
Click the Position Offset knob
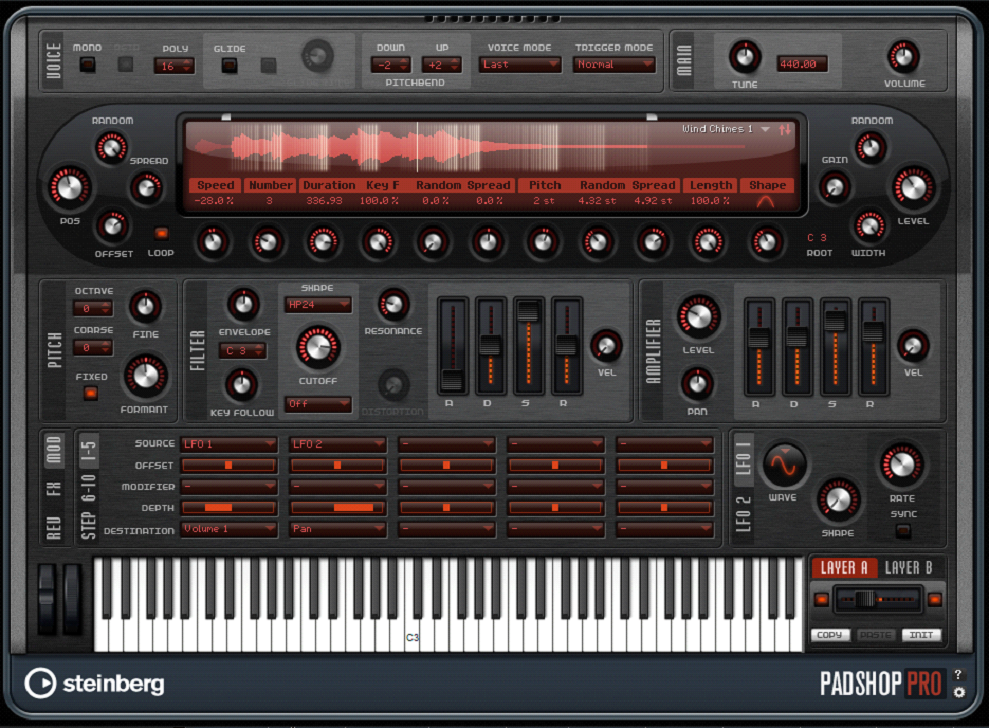click(x=112, y=226)
